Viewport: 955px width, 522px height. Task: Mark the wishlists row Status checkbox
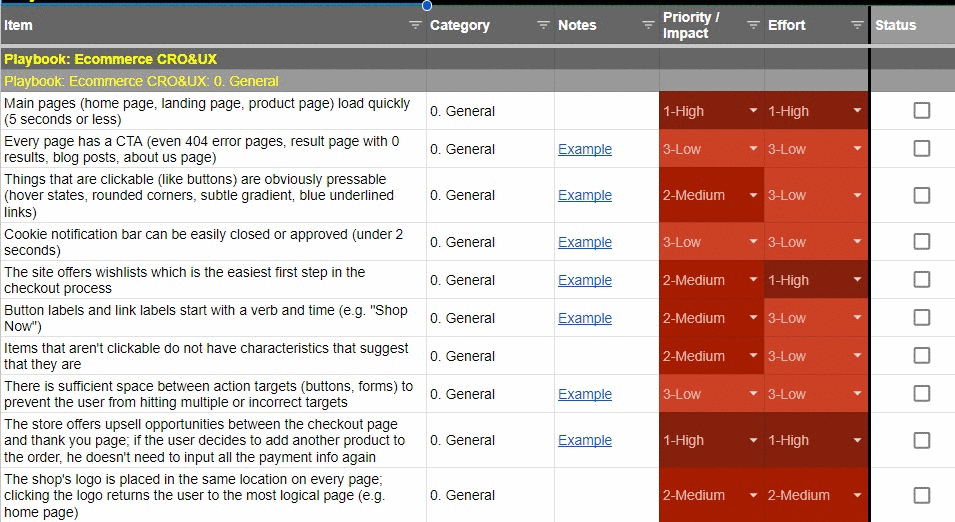point(922,280)
